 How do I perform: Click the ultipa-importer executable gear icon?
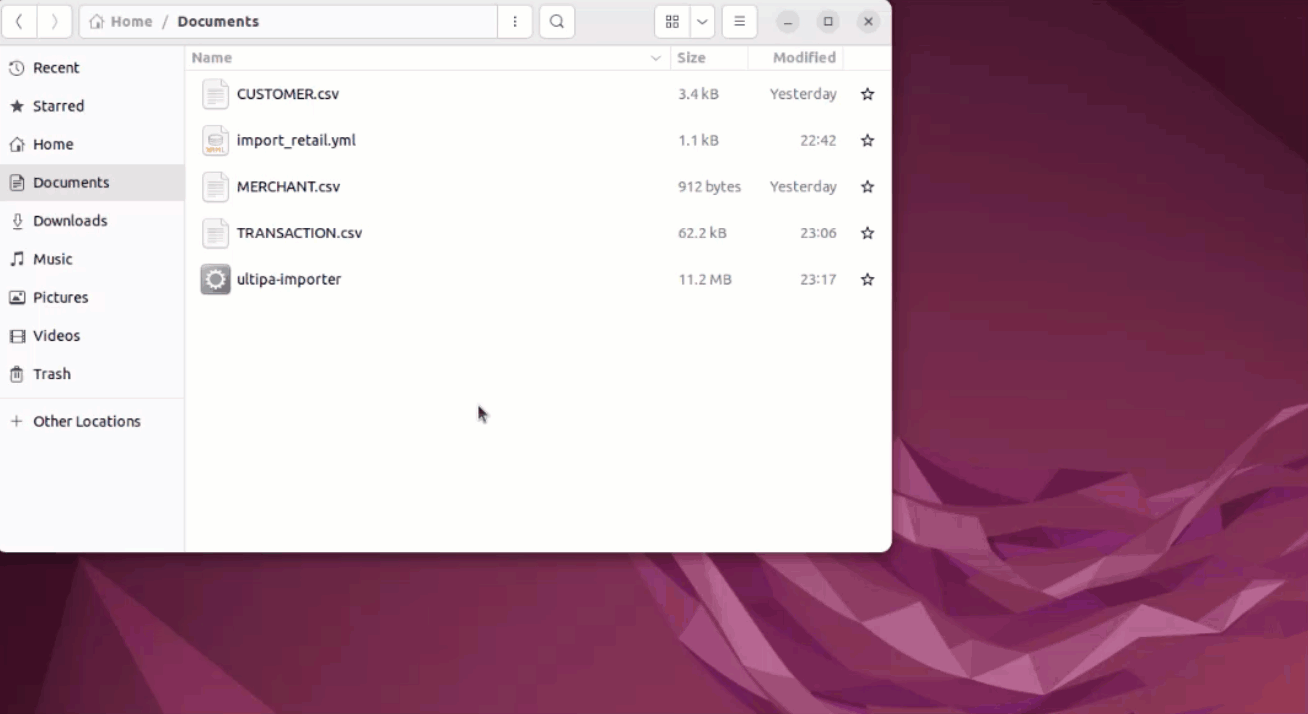click(x=215, y=279)
